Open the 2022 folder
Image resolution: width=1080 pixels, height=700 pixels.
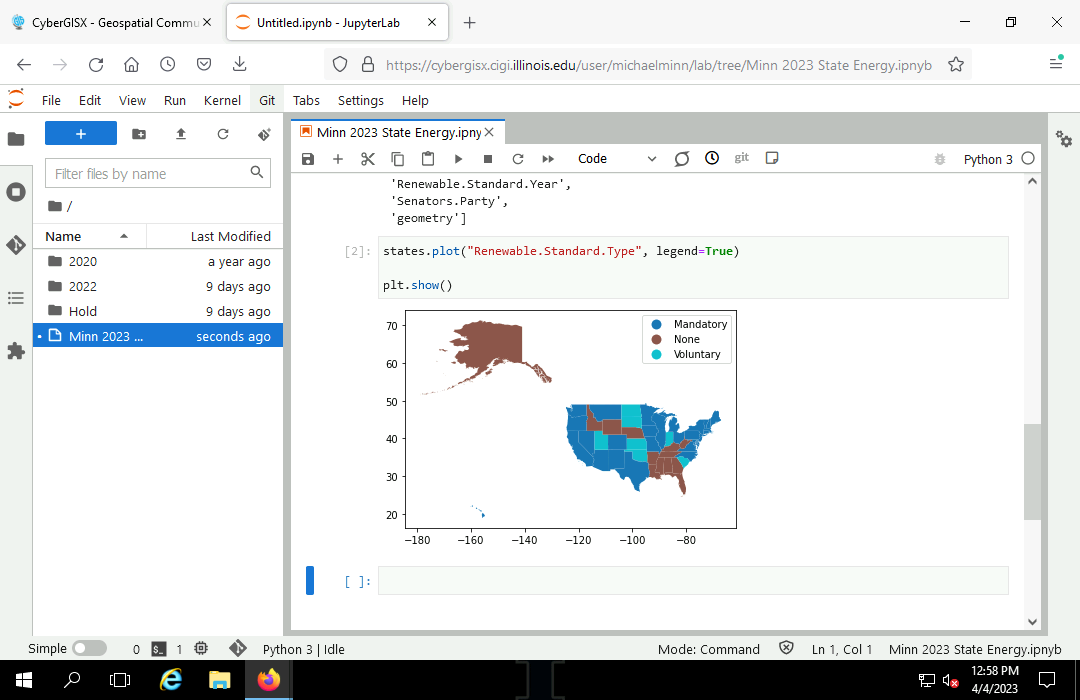[x=83, y=286]
